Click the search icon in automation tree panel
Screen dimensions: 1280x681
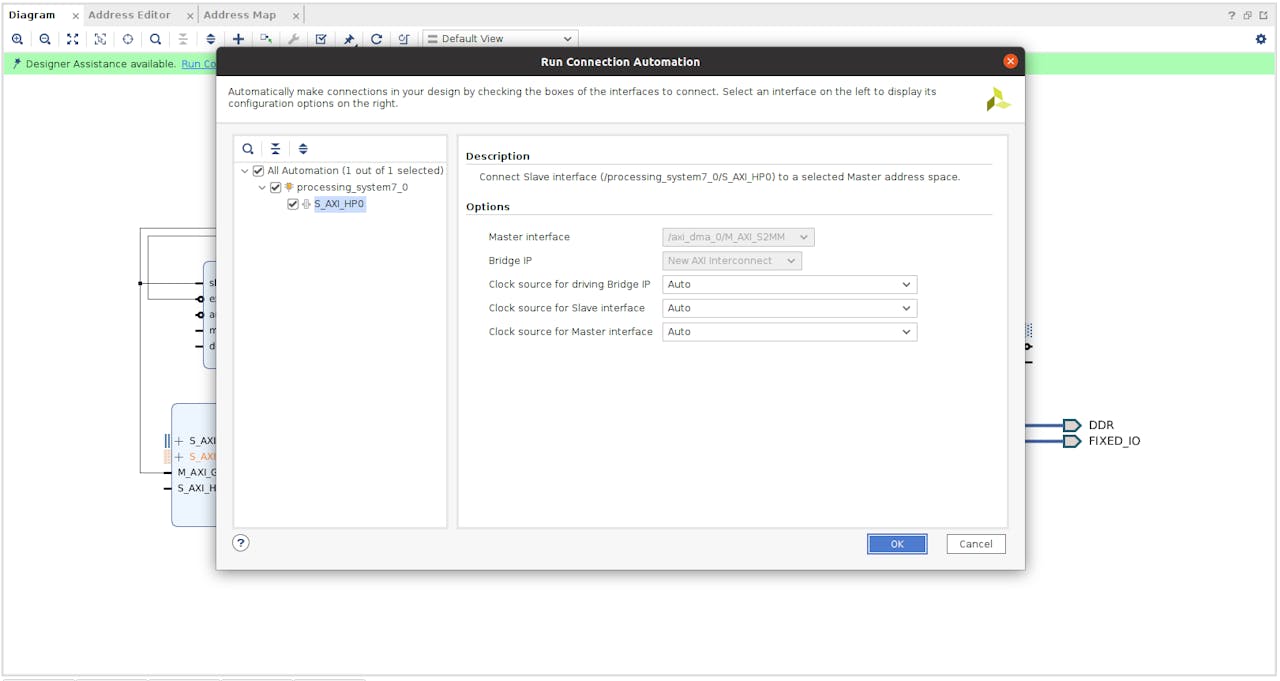pyautogui.click(x=248, y=149)
